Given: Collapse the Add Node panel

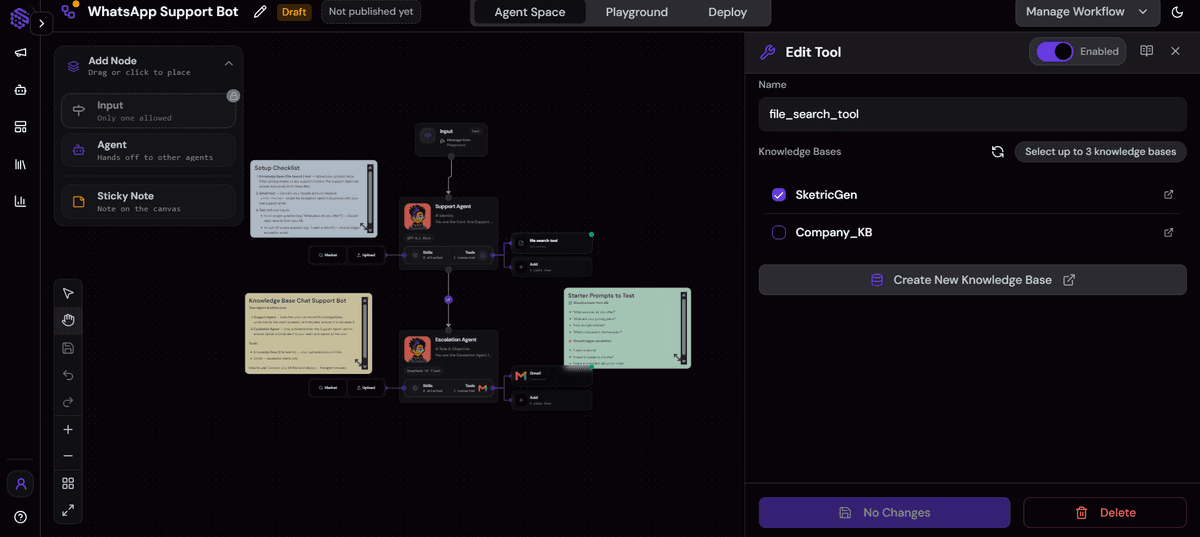Looking at the screenshot, I should coord(228,64).
